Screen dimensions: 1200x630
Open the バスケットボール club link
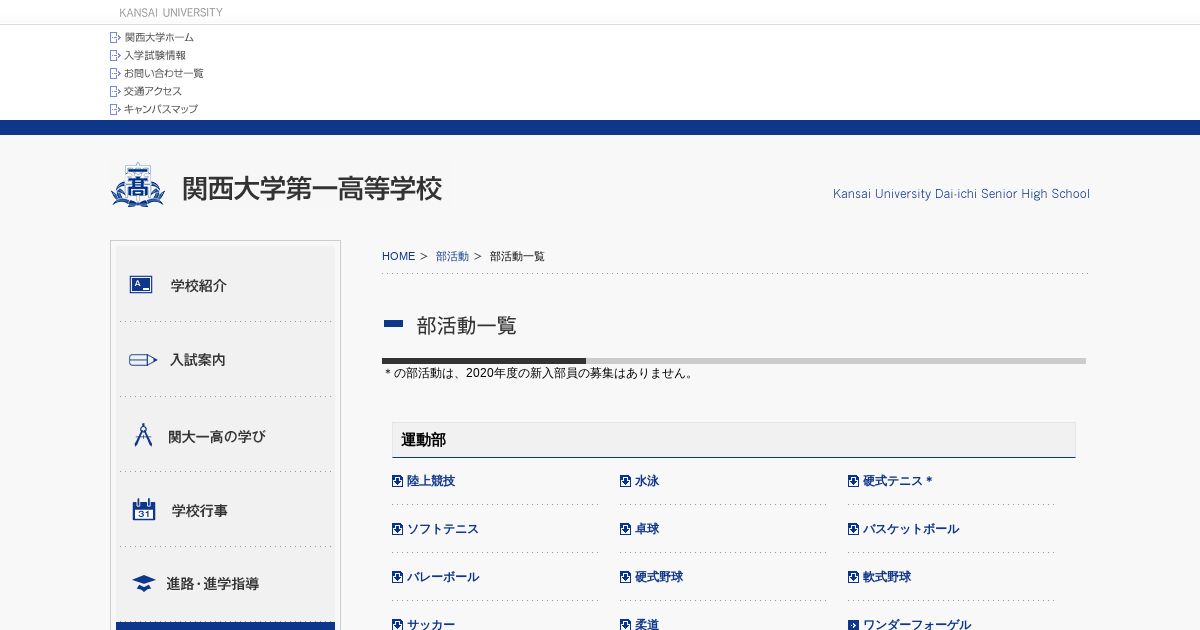[x=911, y=529]
